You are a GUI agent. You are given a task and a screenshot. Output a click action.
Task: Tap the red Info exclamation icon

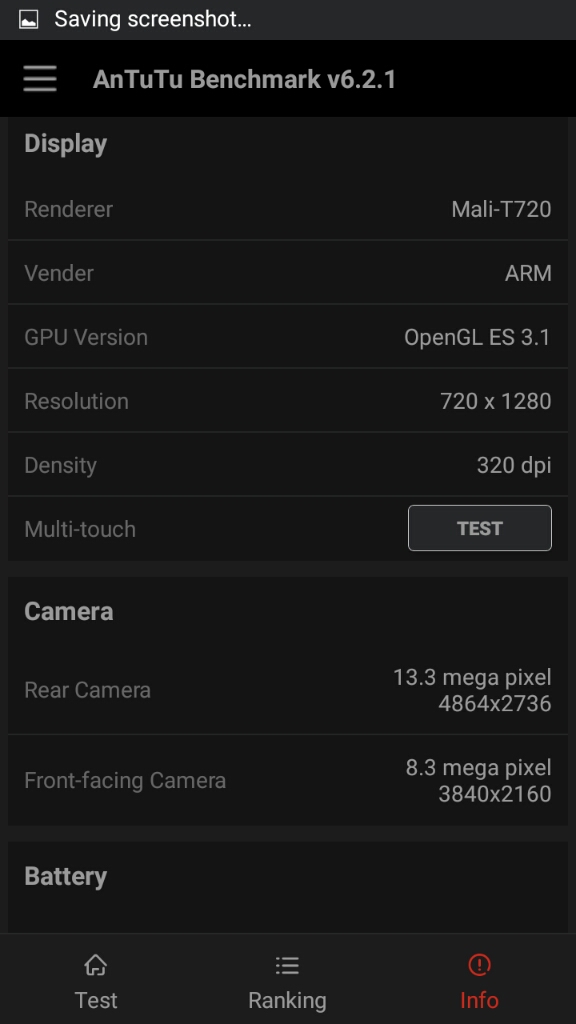479,965
